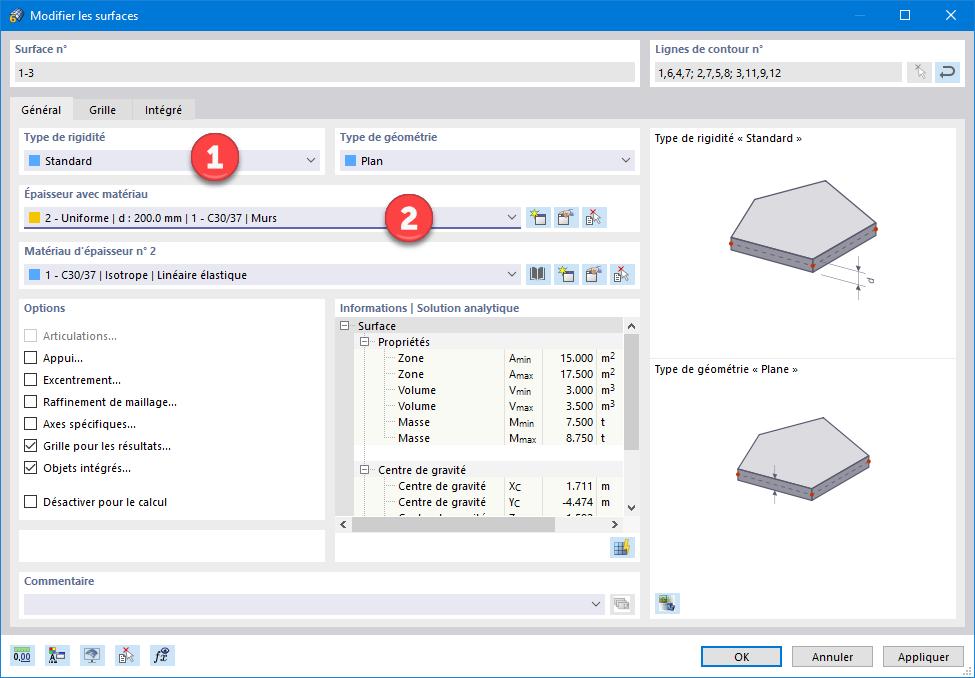Switch to the Intégré tab
The width and height of the screenshot is (975, 678).
[x=164, y=110]
